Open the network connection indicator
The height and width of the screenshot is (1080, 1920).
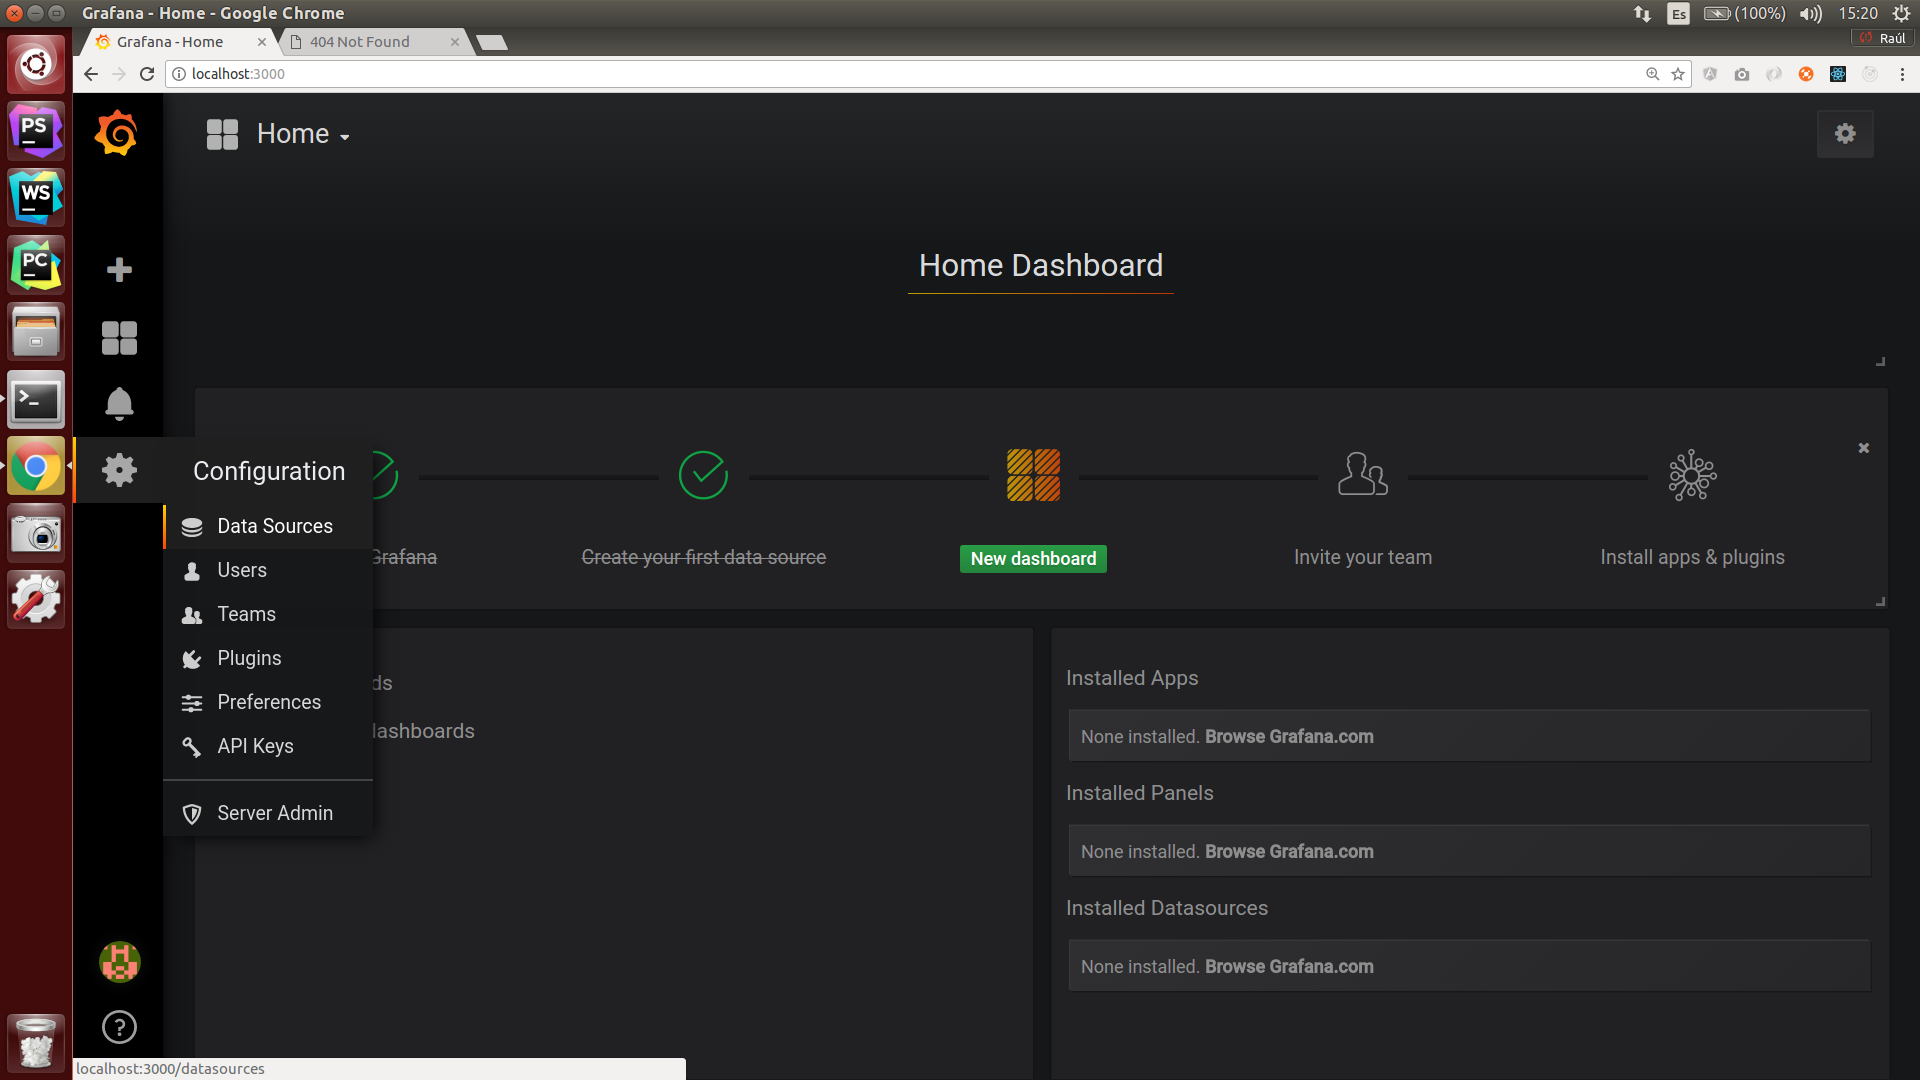[1642, 13]
